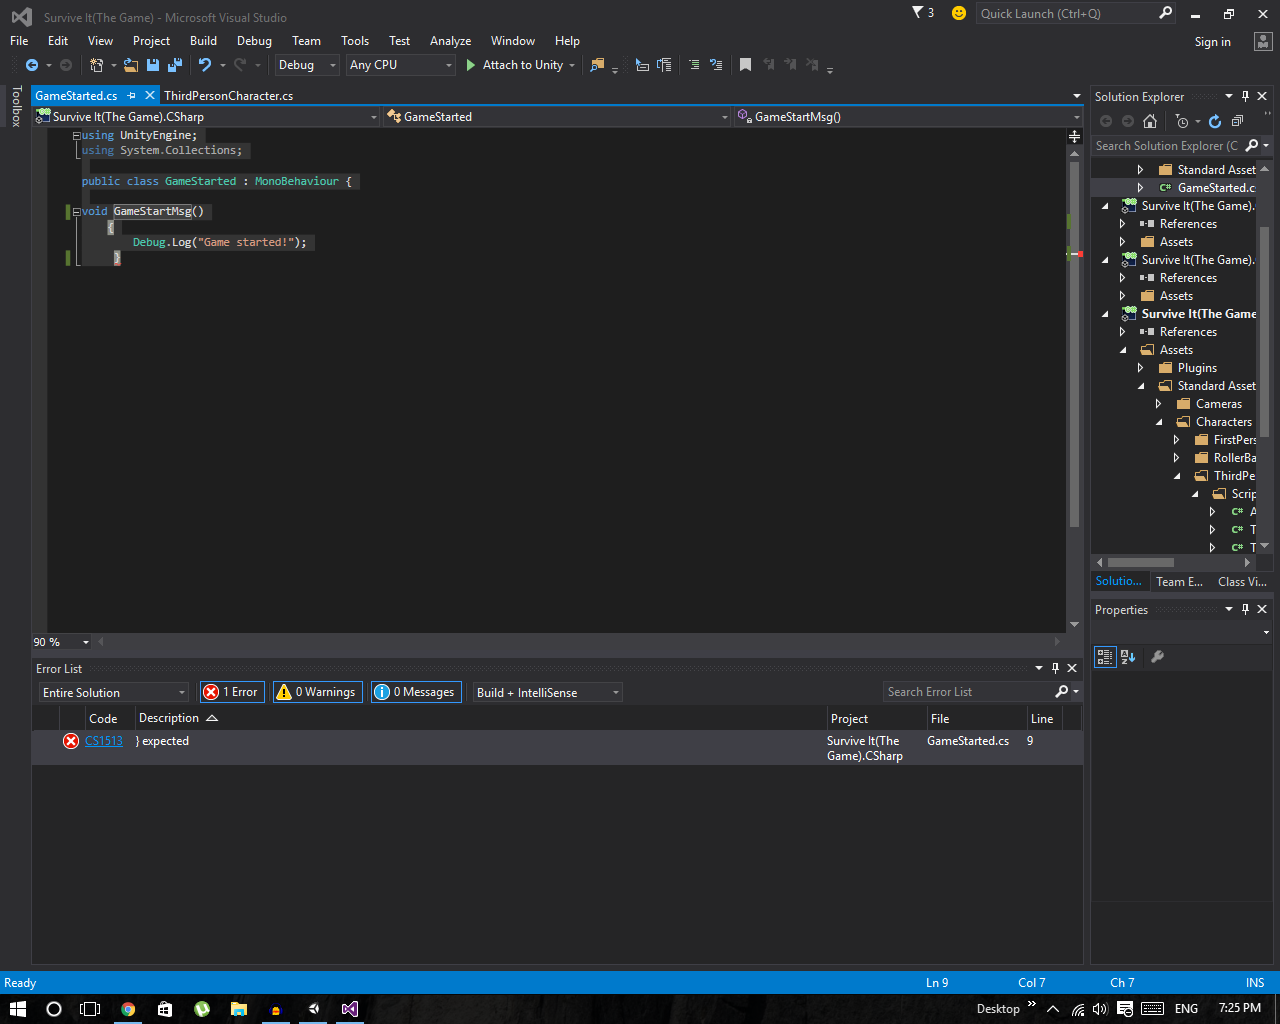This screenshot has height=1024, width=1280.
Task: Click the Property Pages wrench icon
Action: point(1157,657)
